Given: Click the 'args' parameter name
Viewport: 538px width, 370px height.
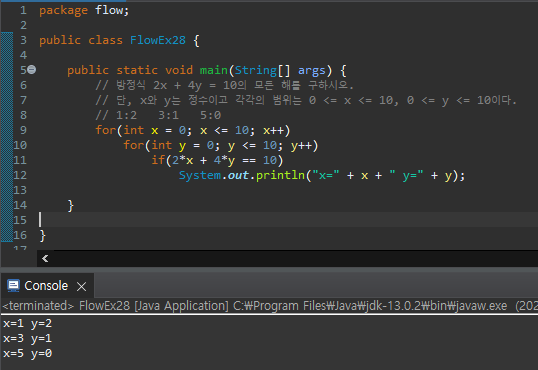Looking at the screenshot, I should tap(312, 71).
